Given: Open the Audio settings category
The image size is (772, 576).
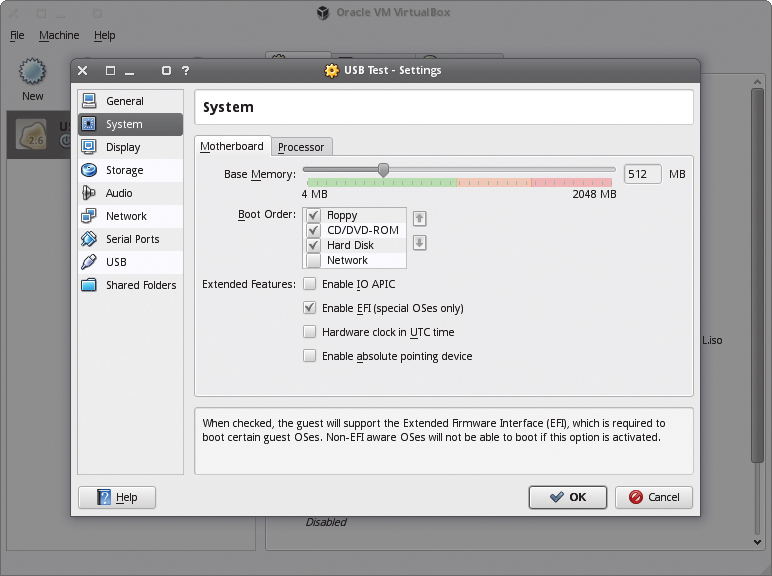Looking at the screenshot, I should click(119, 193).
